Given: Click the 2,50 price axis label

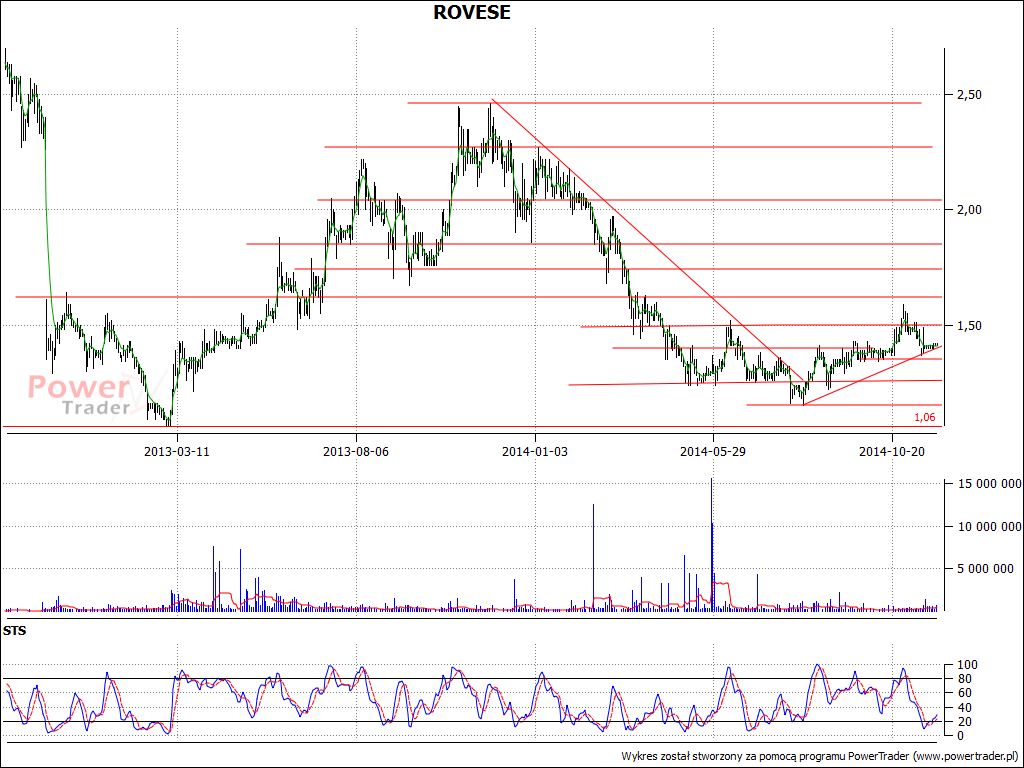Looking at the screenshot, I should click(968, 95).
